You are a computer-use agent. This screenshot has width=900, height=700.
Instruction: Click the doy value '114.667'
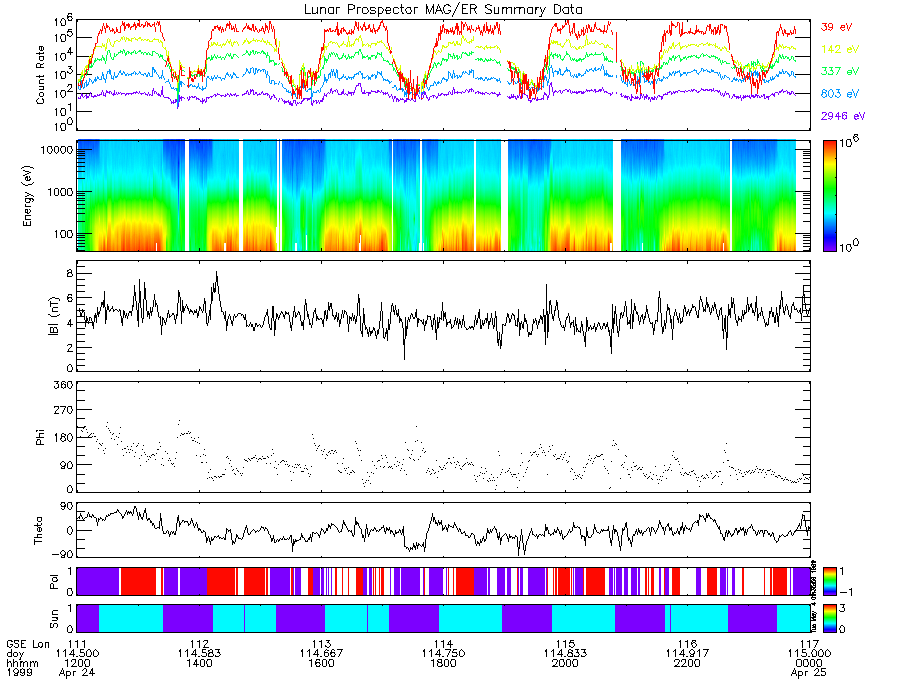click(x=321, y=654)
